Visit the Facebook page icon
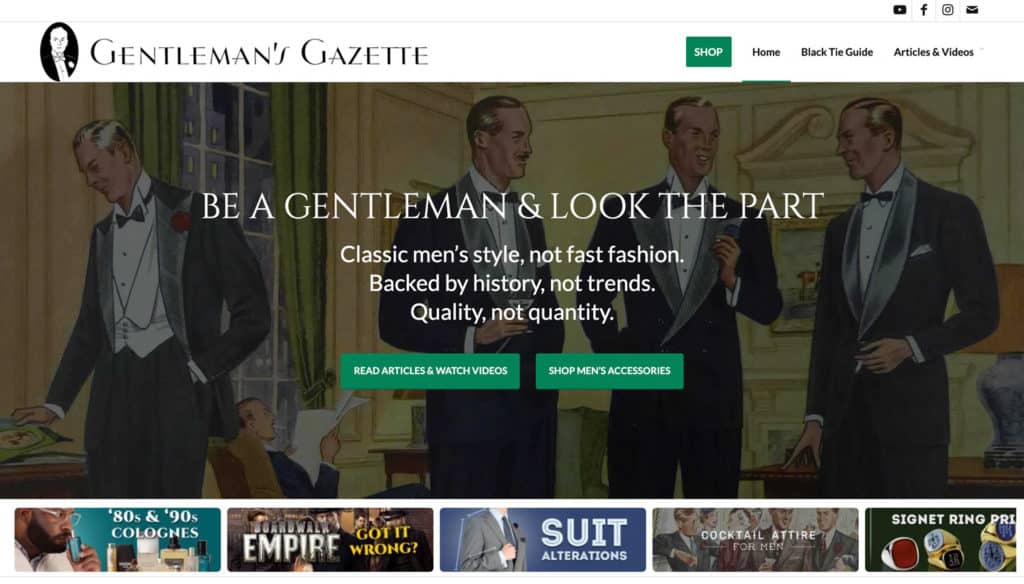This screenshot has width=1024, height=584. point(924,10)
